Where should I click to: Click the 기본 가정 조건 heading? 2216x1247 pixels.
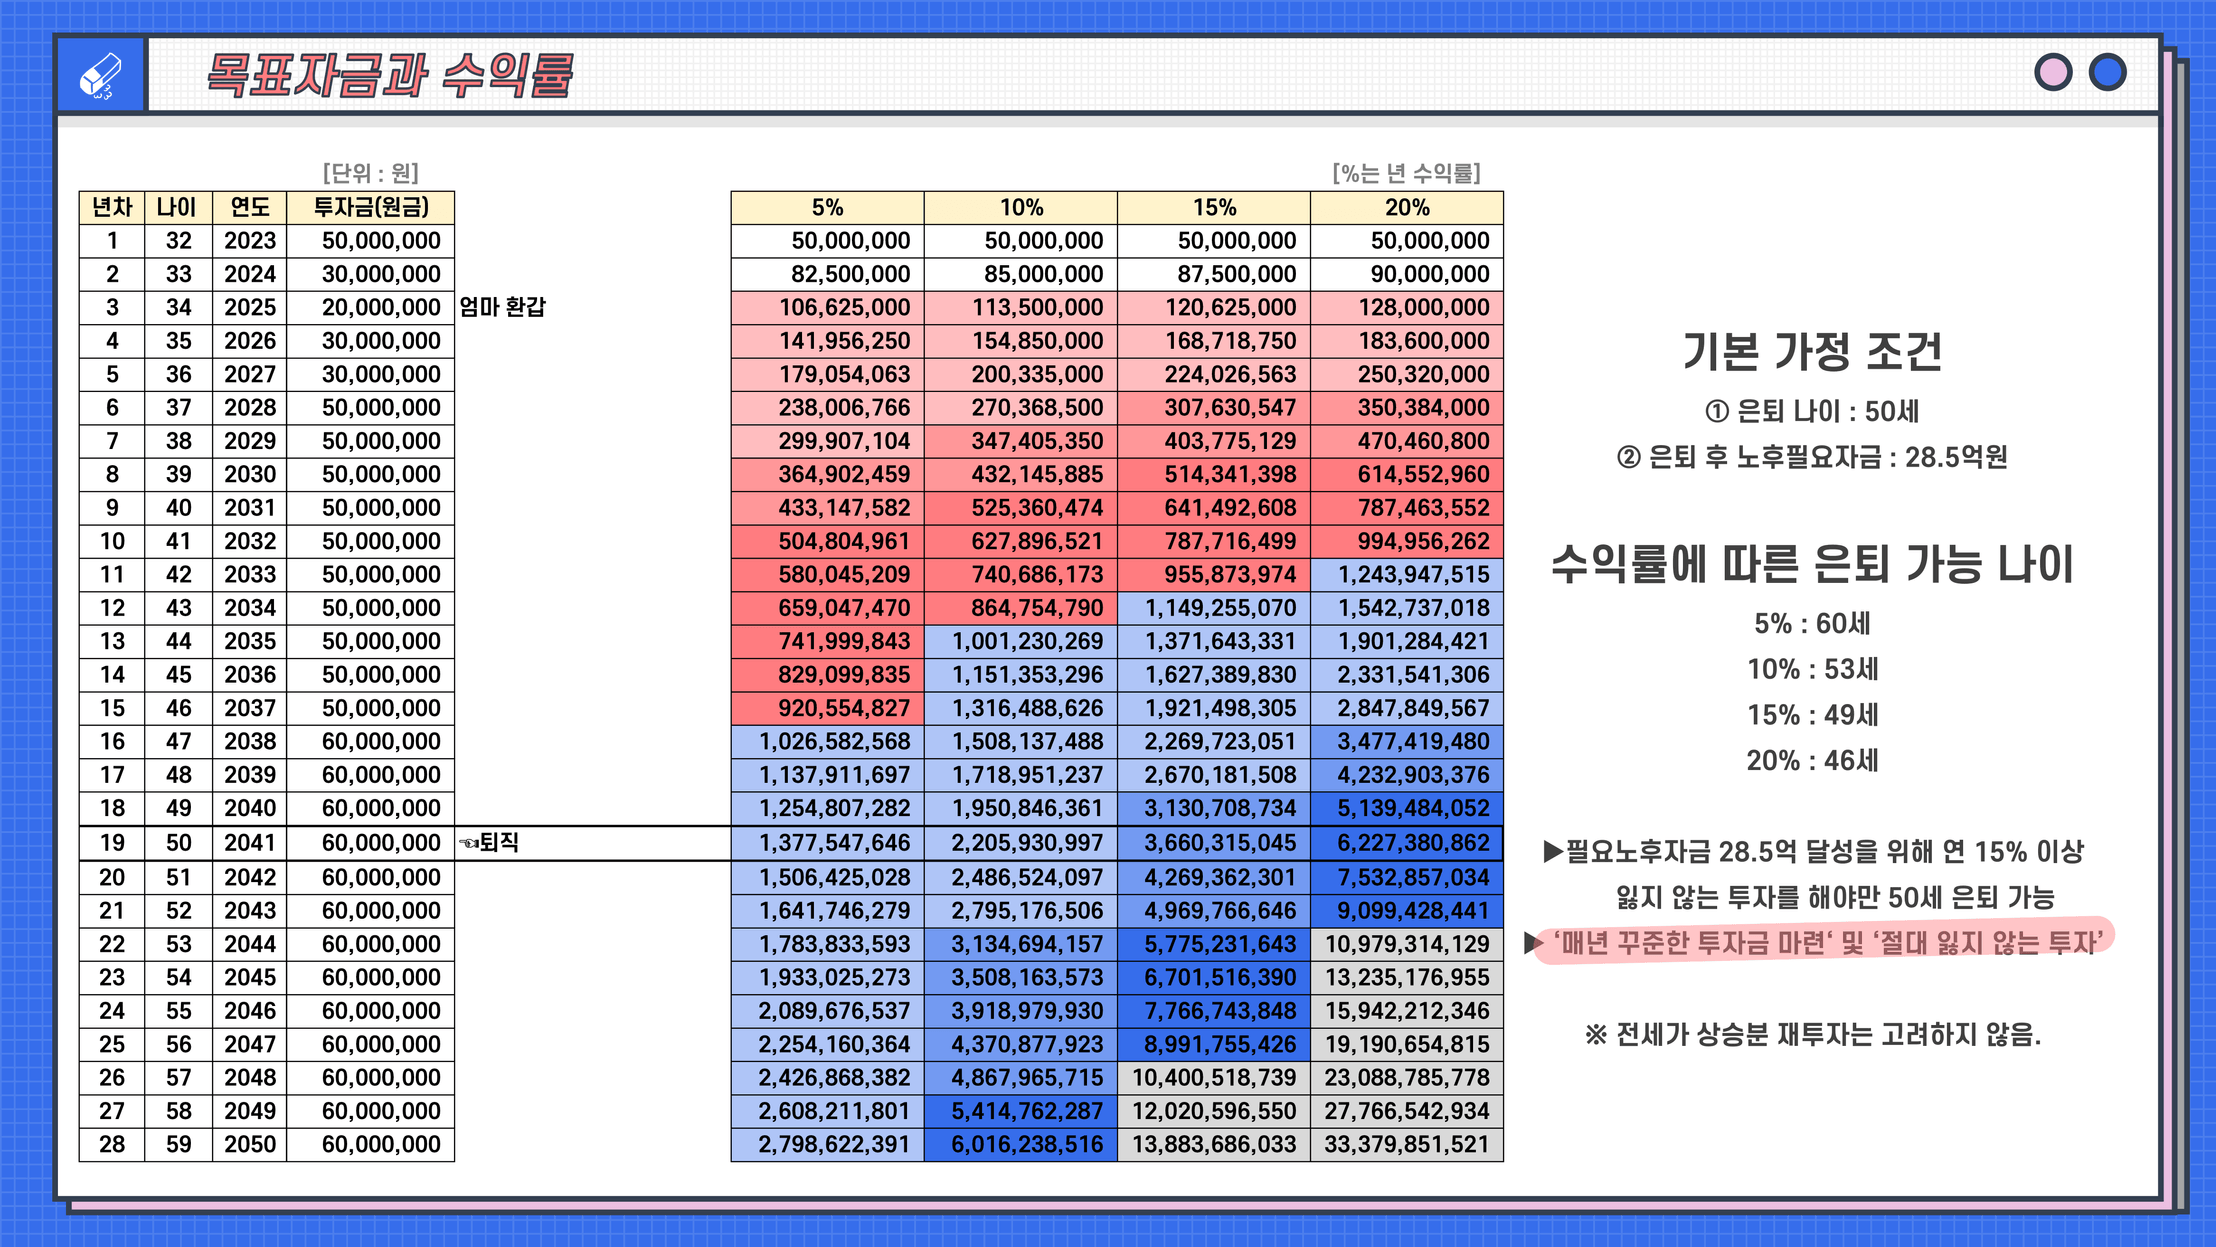(1812, 352)
